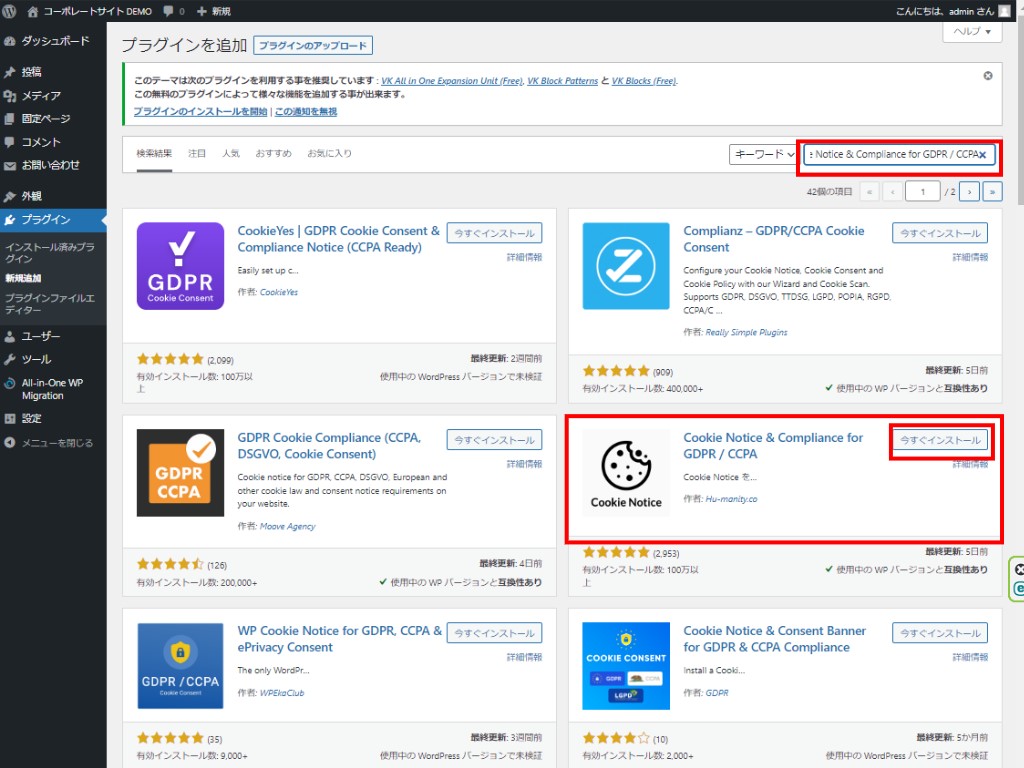The width and height of the screenshot is (1024, 768).
Task: Clear the plugin search field text
Action: pyautogui.click(x=982, y=155)
